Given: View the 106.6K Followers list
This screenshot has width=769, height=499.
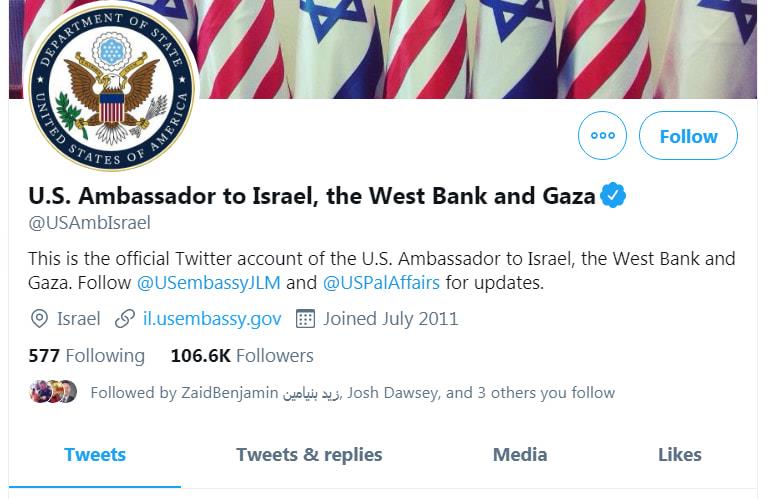Looking at the screenshot, I should (242, 356).
